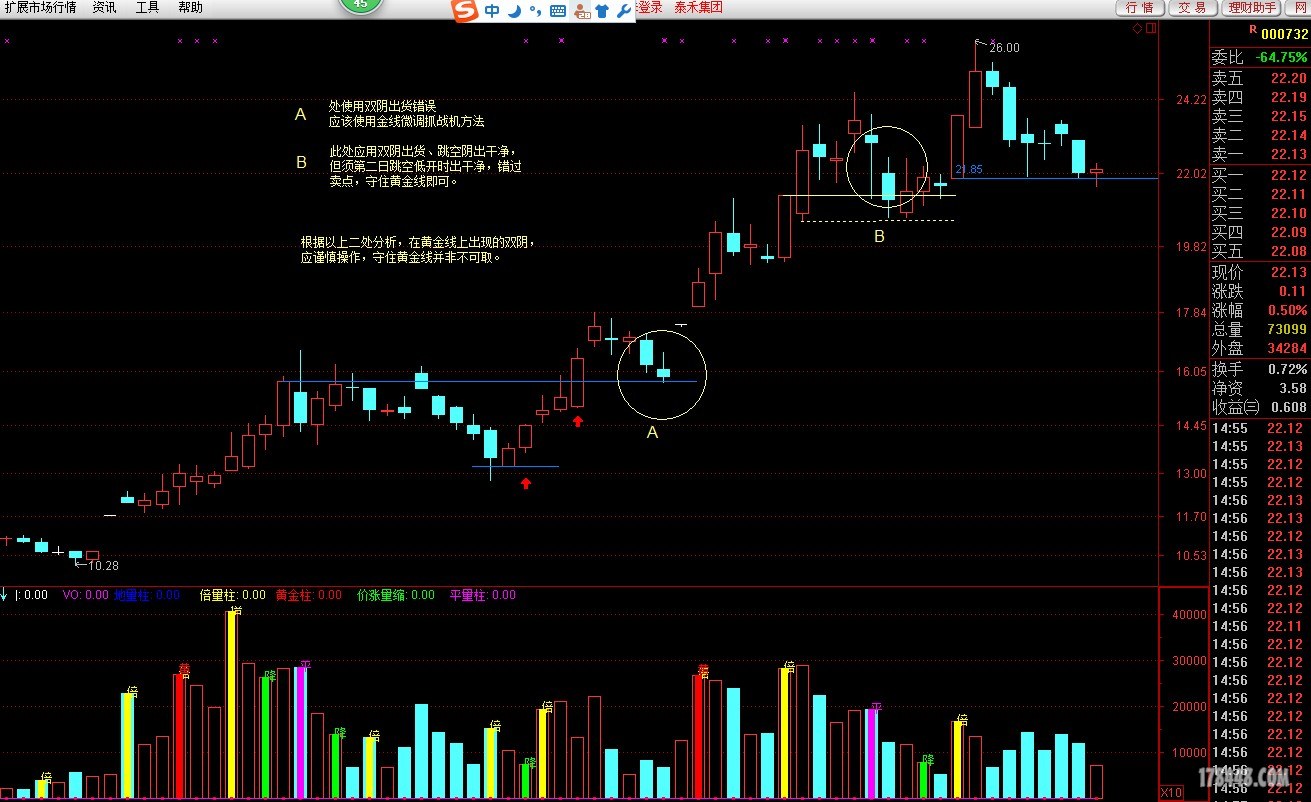
Task: Toggle the punctuation mode icon
Action: click(x=535, y=11)
